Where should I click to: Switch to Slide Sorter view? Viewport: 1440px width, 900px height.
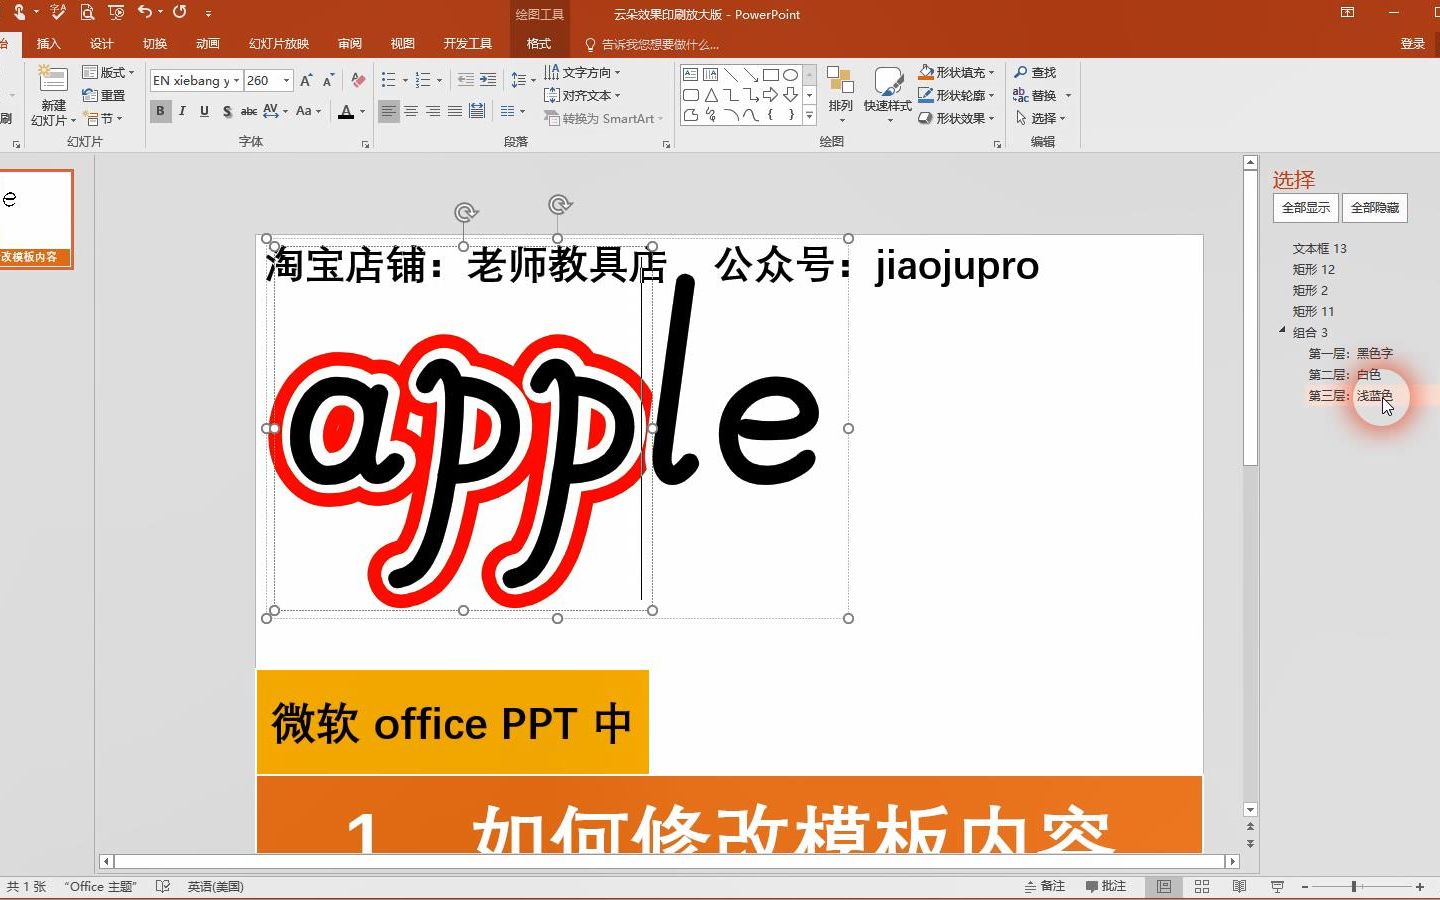pos(1202,886)
